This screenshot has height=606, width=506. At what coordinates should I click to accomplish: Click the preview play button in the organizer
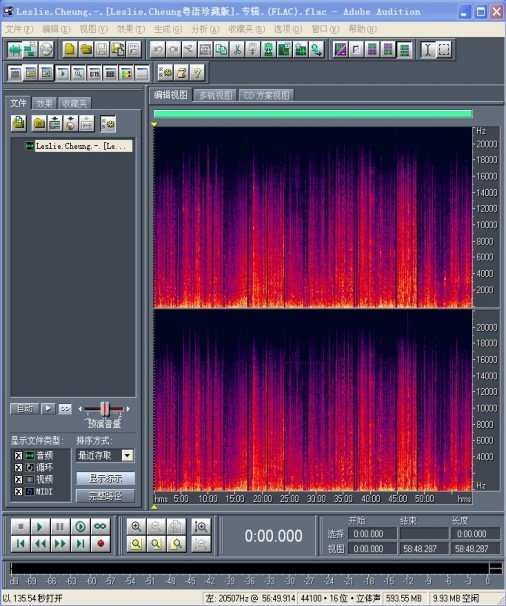pyautogui.click(x=48, y=409)
